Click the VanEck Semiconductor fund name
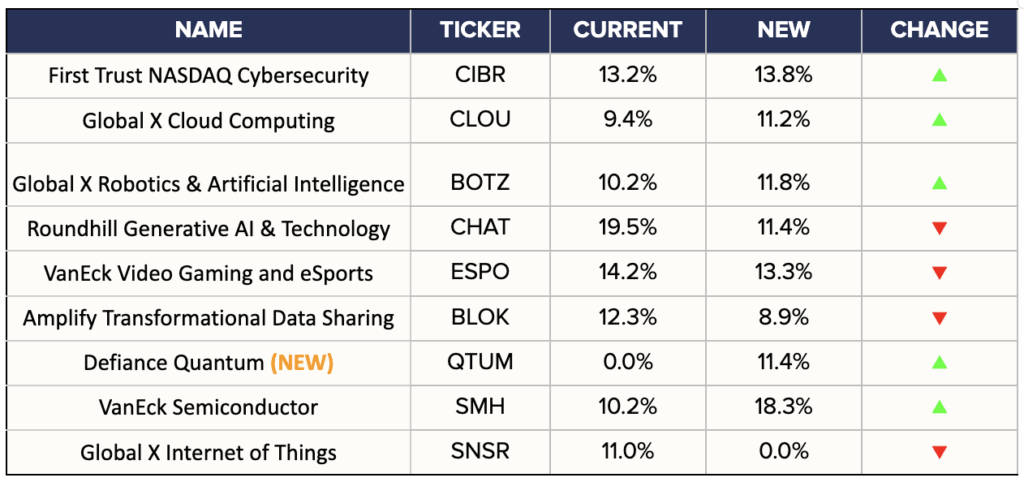 [208, 408]
